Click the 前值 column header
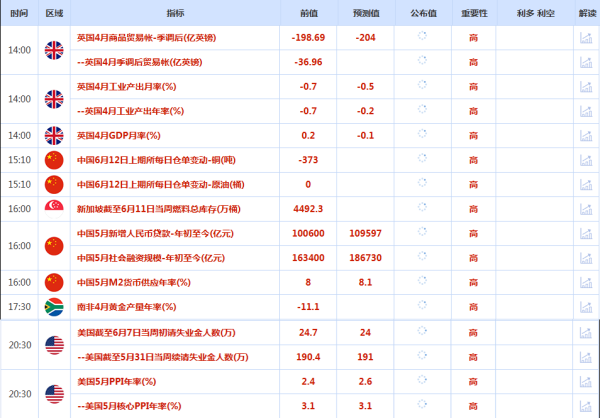Viewport: 600px width, 418px height. point(308,13)
